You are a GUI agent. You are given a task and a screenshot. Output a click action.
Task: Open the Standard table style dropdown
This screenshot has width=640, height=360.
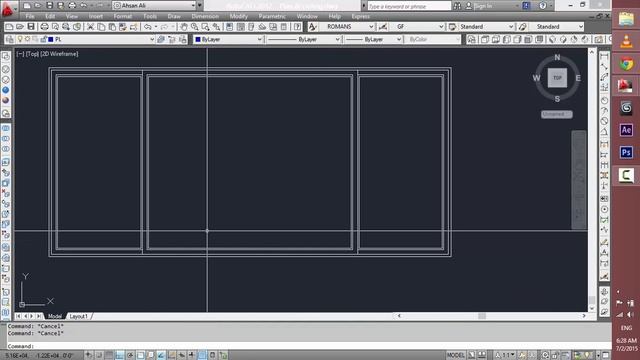pyautogui.click(x=511, y=27)
